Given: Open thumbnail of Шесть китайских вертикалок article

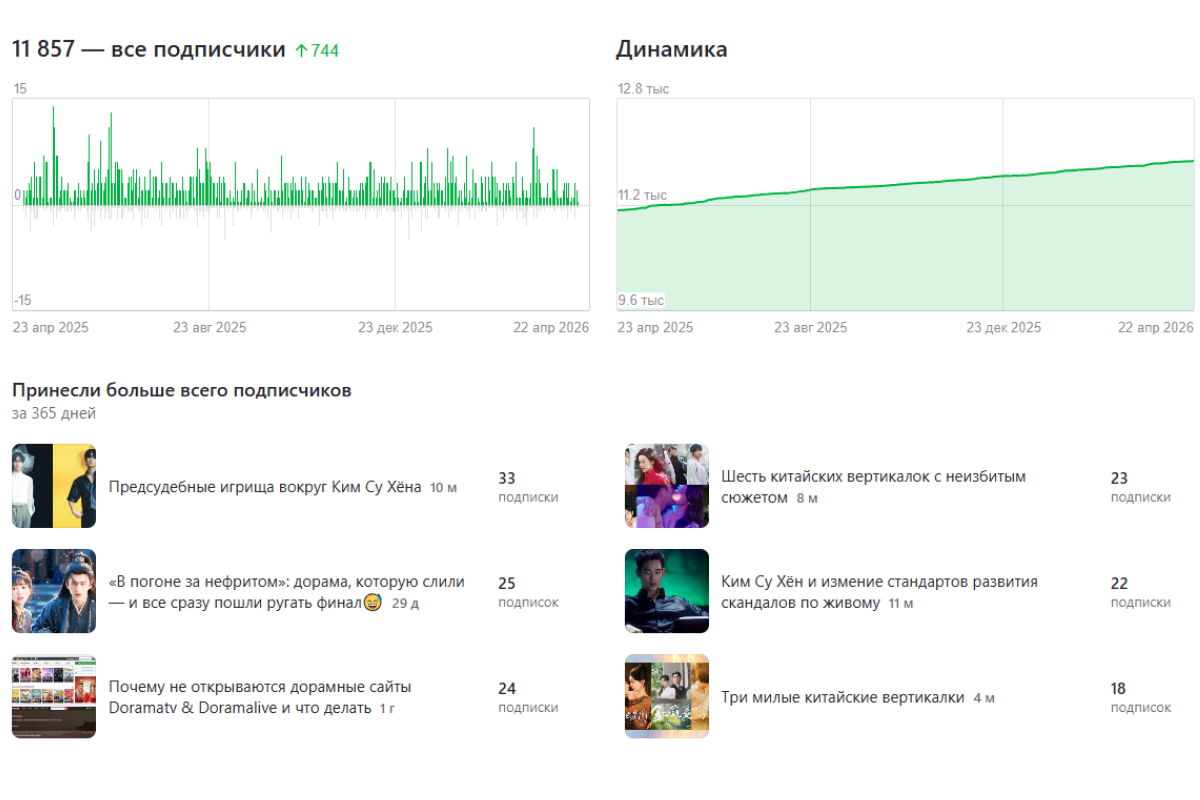Looking at the screenshot, I should 667,486.
